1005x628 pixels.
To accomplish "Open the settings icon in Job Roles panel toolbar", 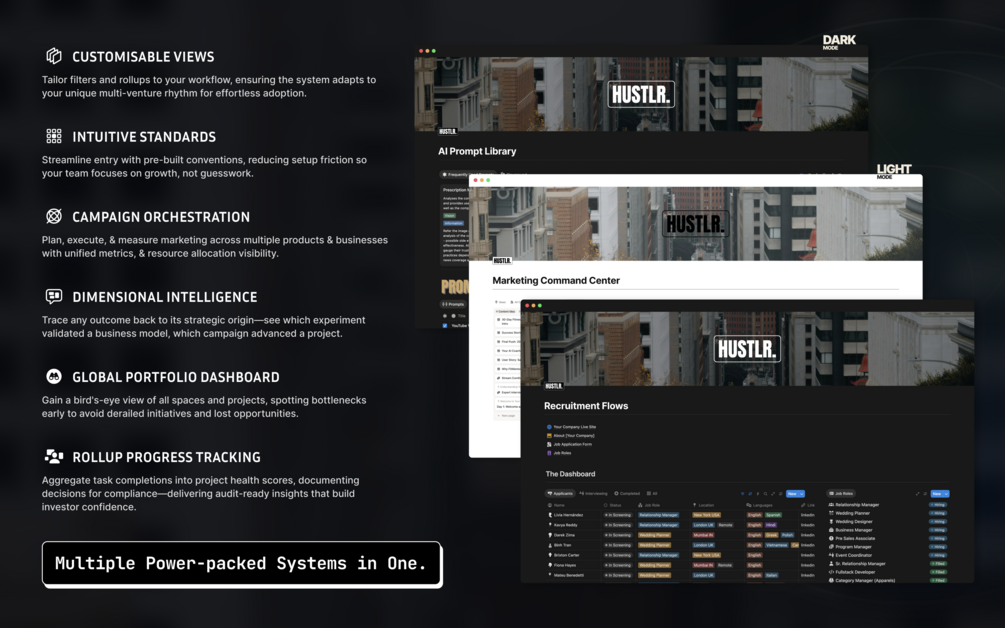I will click(x=926, y=493).
